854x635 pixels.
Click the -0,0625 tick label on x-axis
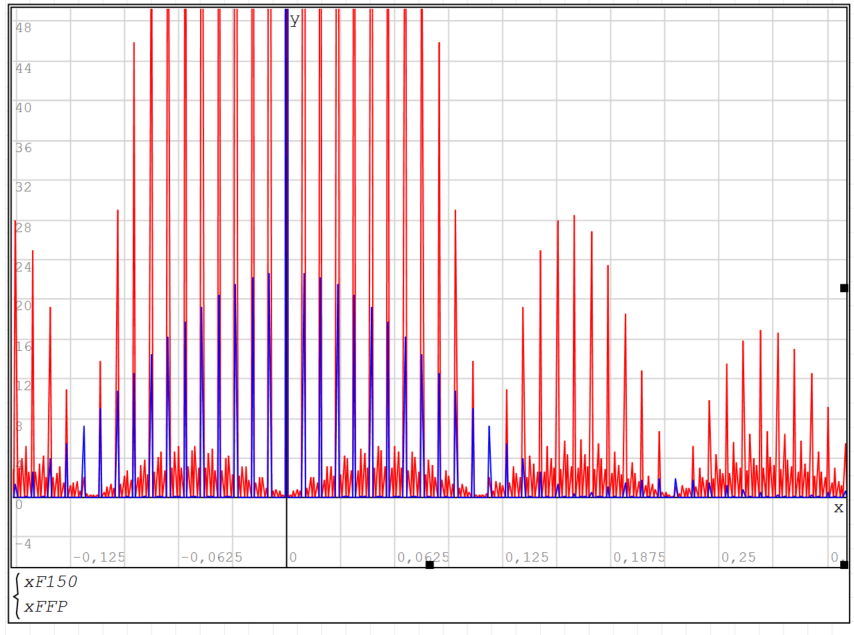211,557
